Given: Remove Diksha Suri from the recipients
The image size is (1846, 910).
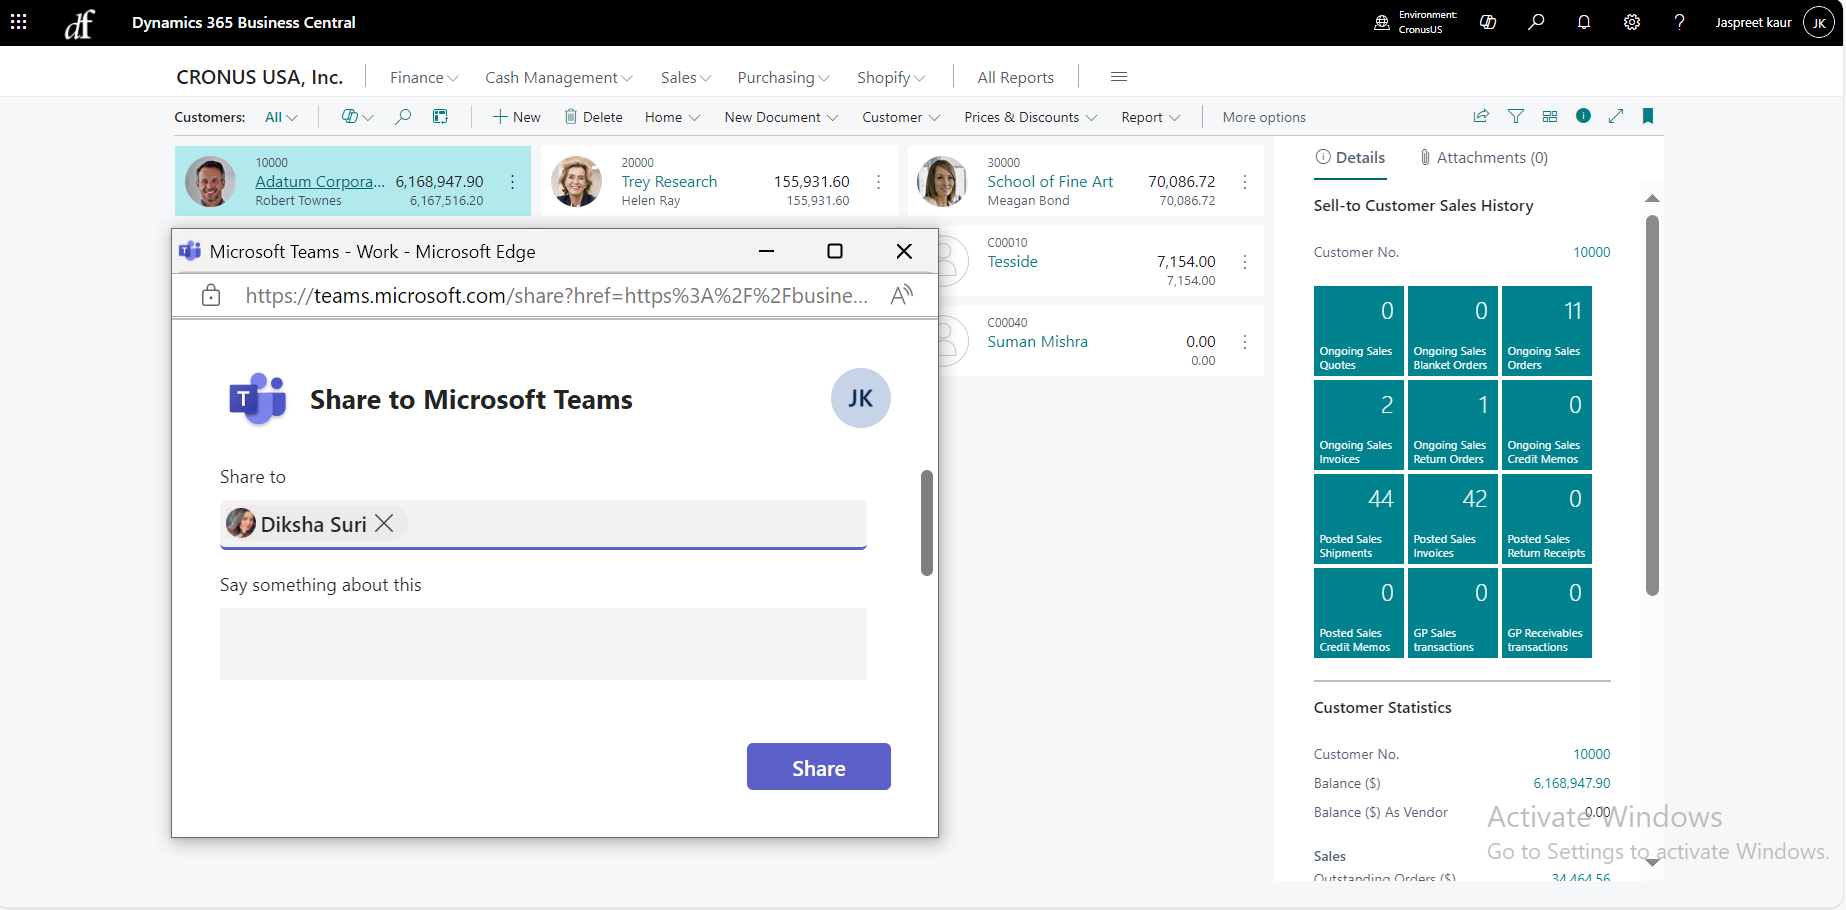Looking at the screenshot, I should (384, 524).
